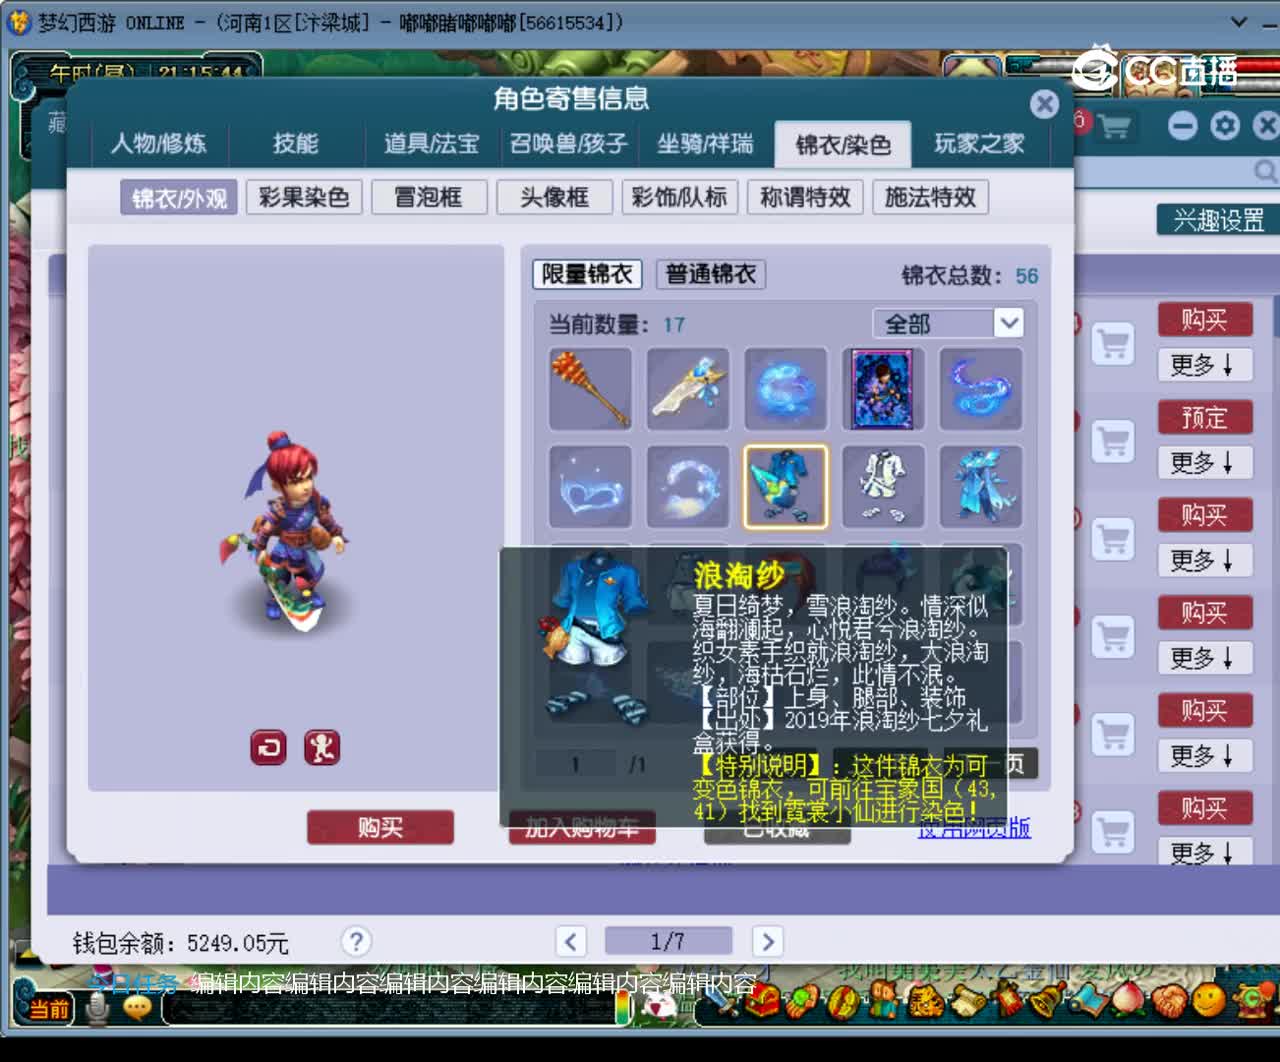Select the spiked mace weapon skin
This screenshot has height=1062, width=1280.
590,389
